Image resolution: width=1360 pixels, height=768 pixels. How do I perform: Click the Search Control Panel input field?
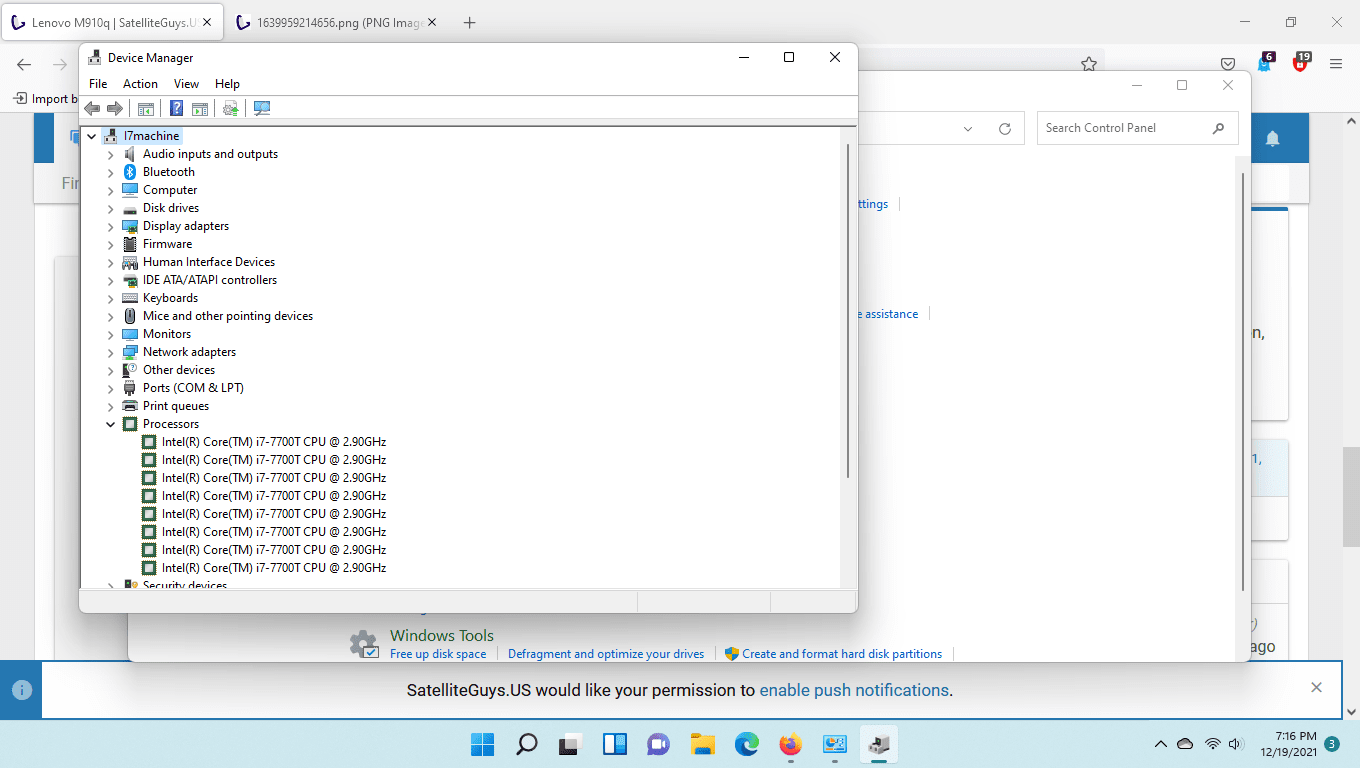(1138, 128)
